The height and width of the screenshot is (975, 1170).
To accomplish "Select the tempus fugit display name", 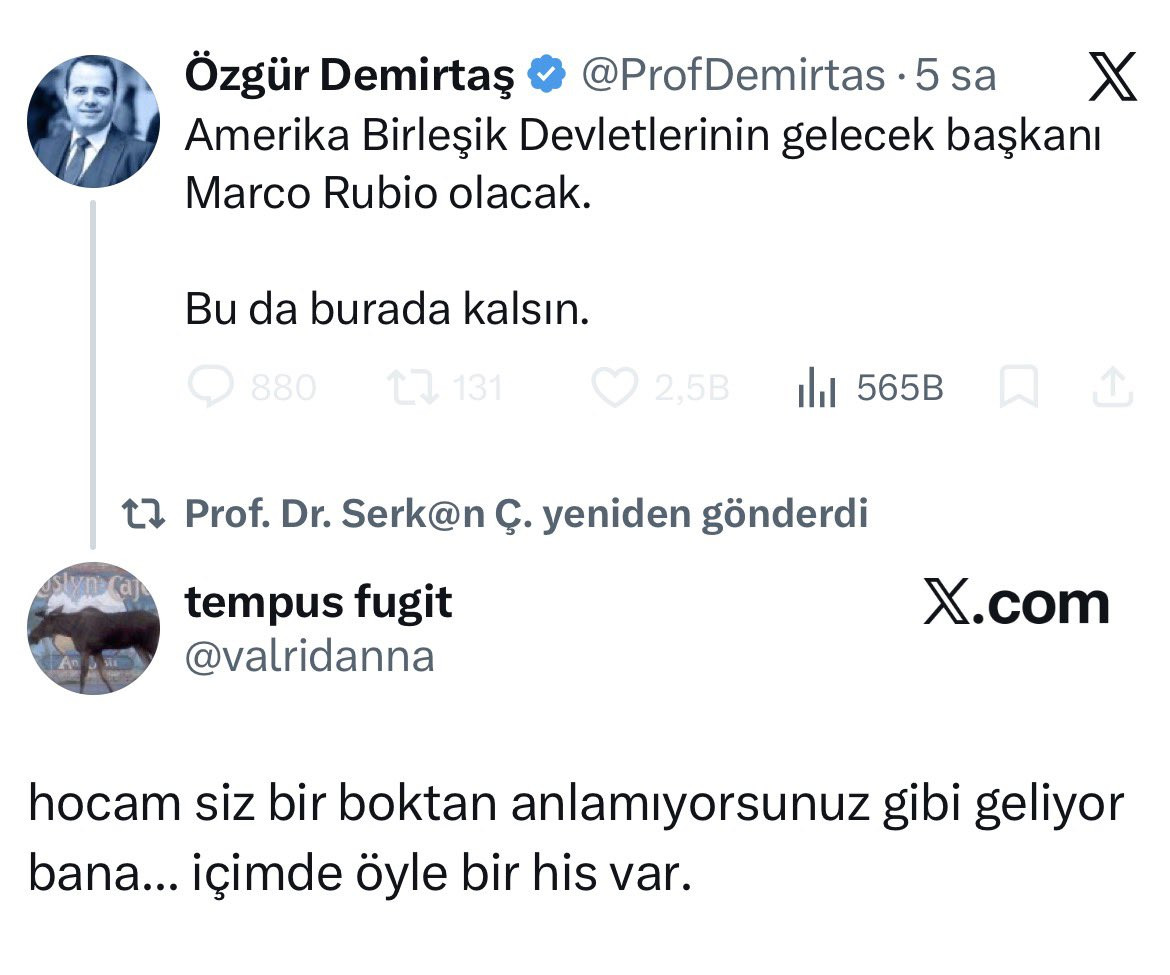I will click(318, 603).
